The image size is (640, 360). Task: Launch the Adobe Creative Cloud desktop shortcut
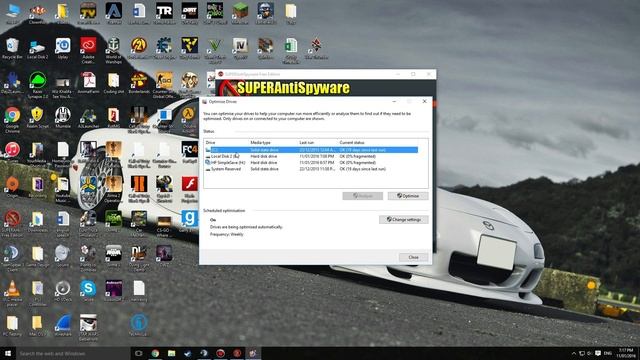pos(88,50)
